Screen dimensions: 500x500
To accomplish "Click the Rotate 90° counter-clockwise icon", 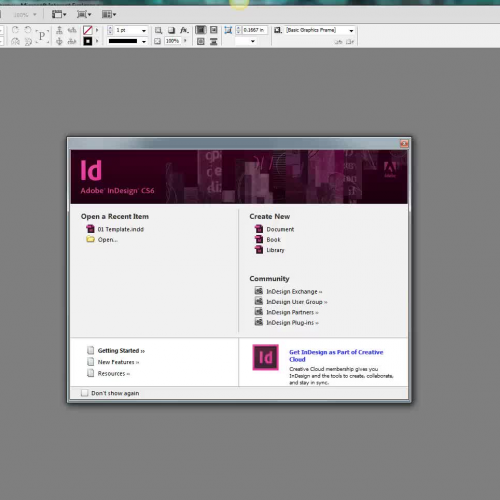I will [x=28, y=30].
